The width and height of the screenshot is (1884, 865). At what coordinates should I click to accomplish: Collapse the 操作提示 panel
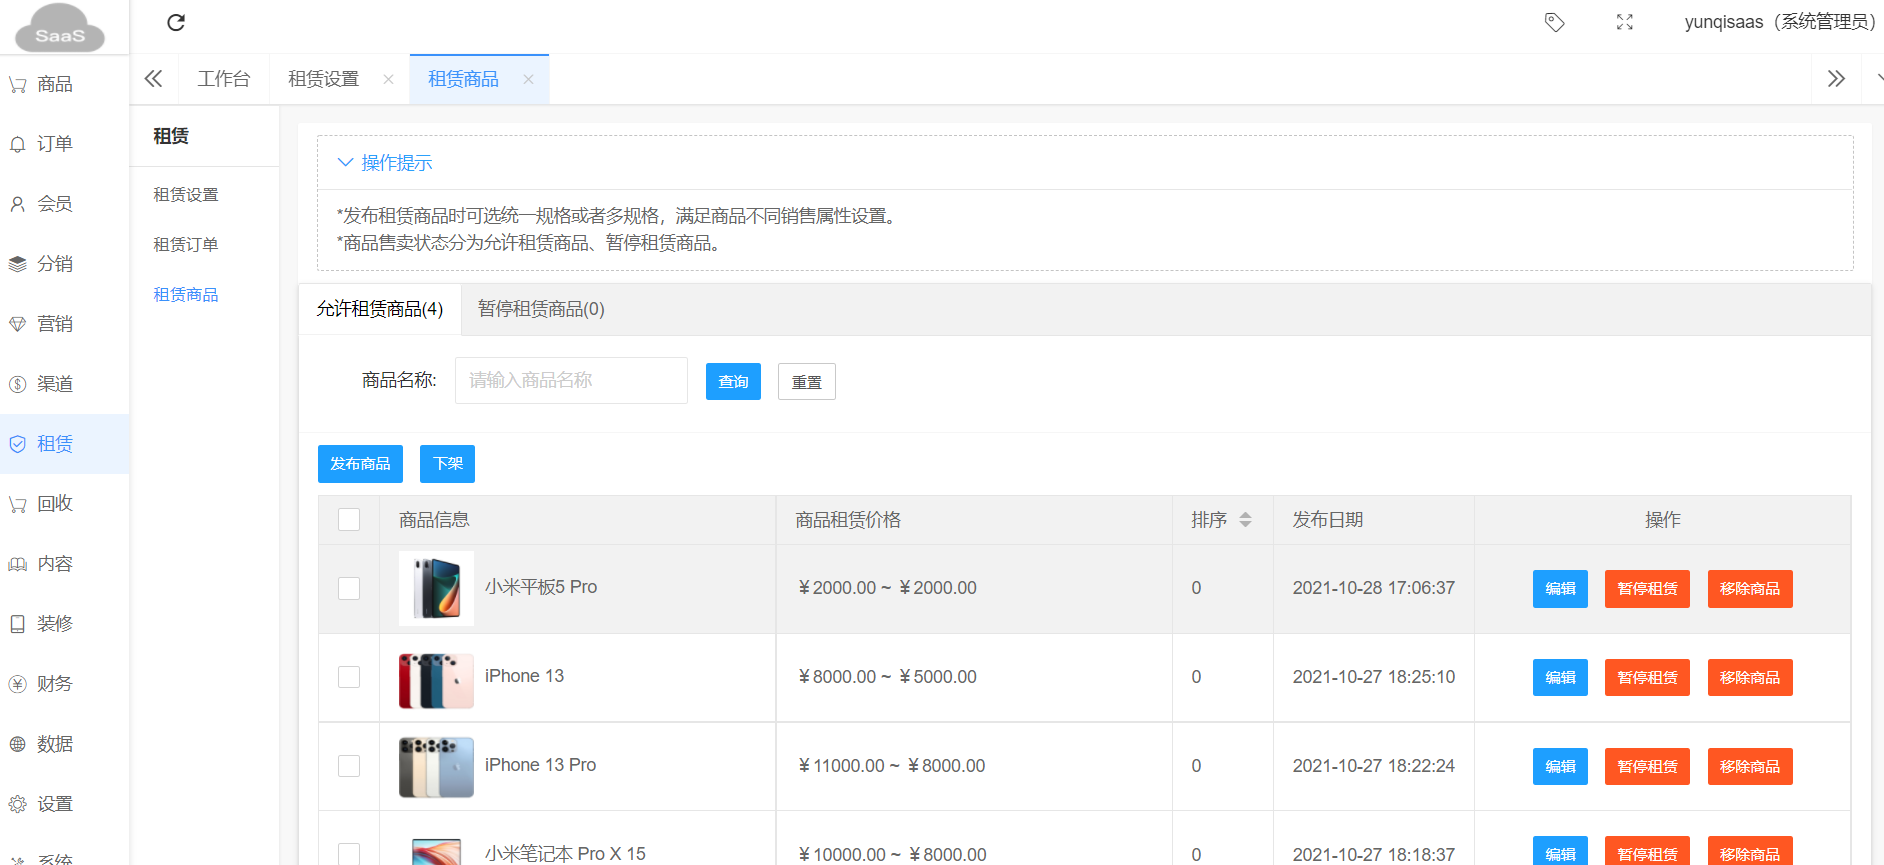pos(385,163)
